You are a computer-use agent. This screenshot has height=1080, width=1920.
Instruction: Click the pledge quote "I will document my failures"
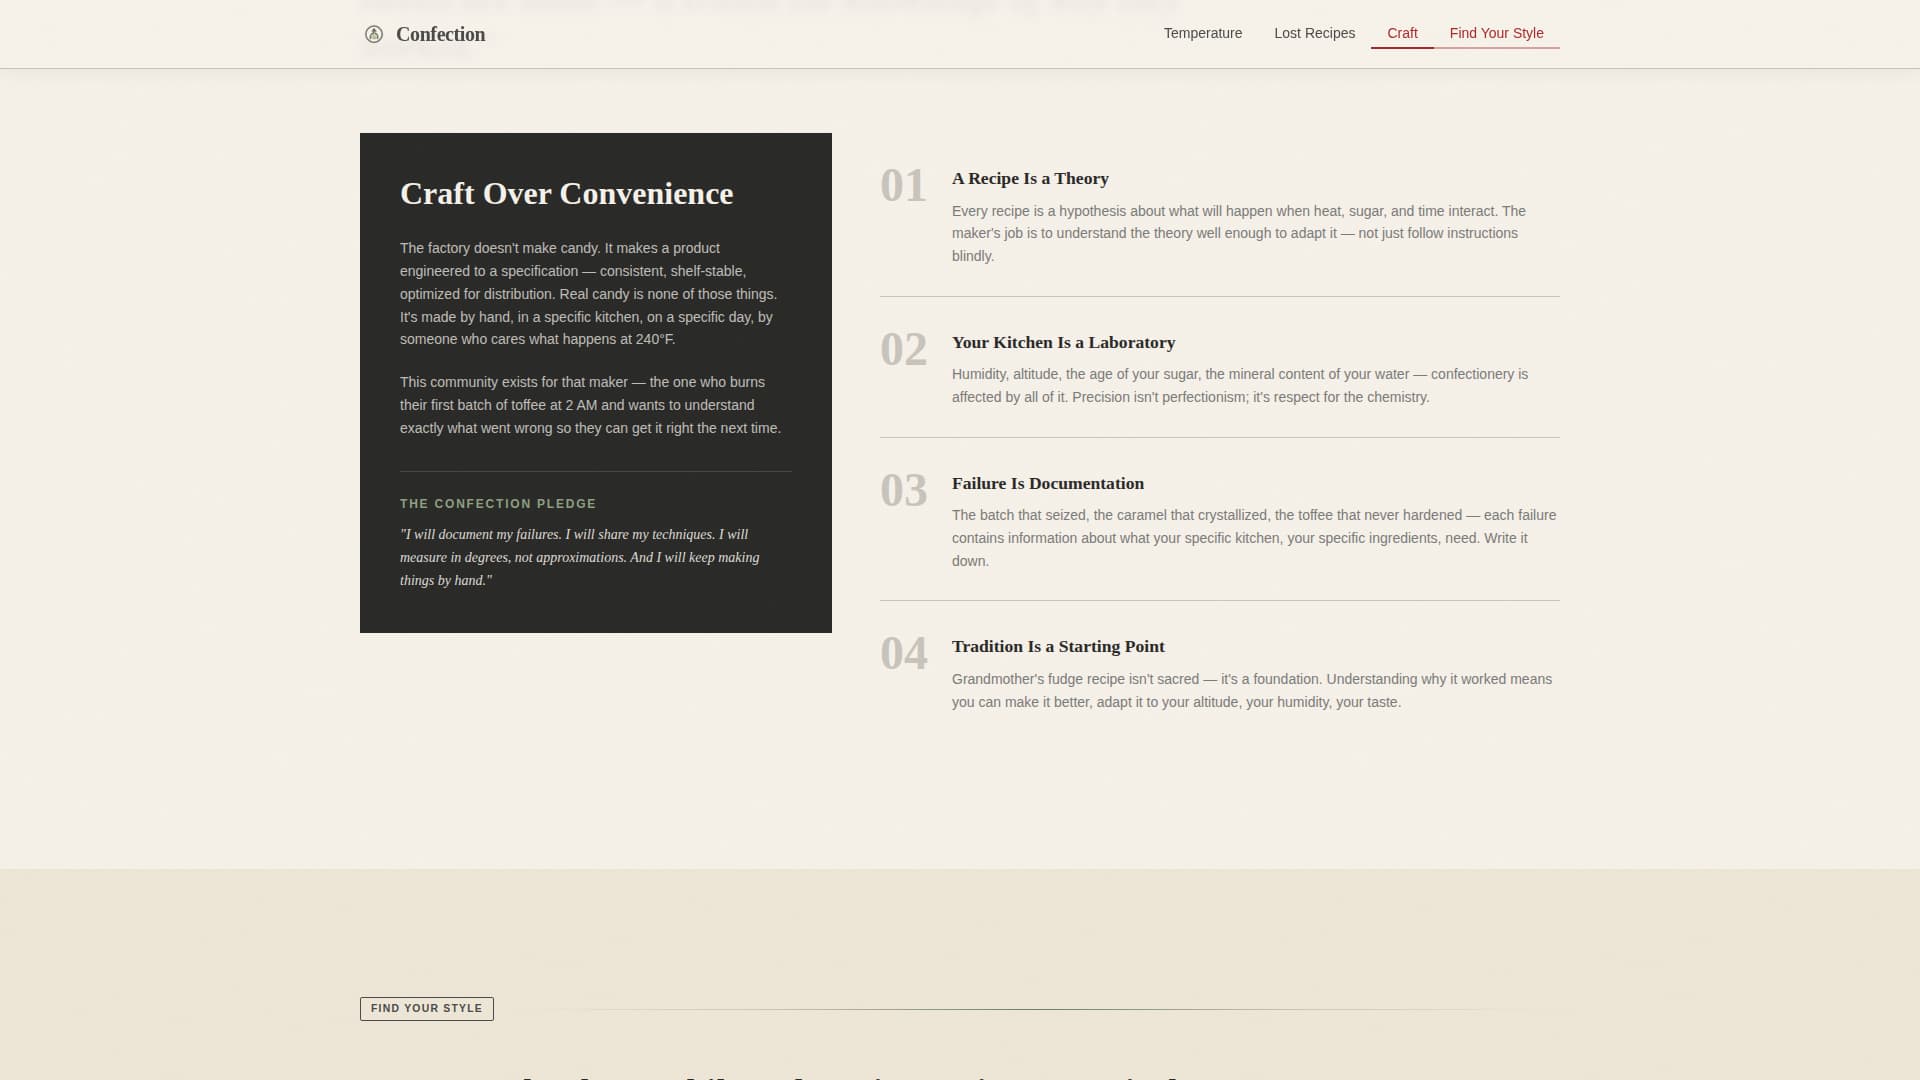pyautogui.click(x=580, y=557)
